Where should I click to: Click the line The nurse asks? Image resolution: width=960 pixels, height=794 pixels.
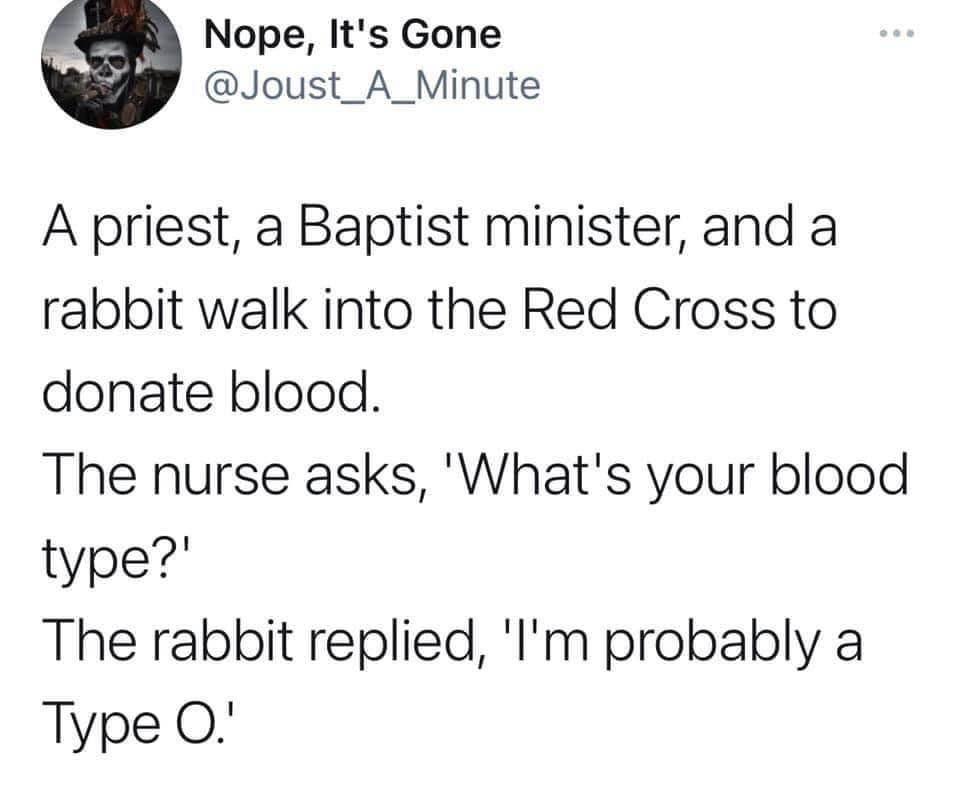tap(475, 475)
